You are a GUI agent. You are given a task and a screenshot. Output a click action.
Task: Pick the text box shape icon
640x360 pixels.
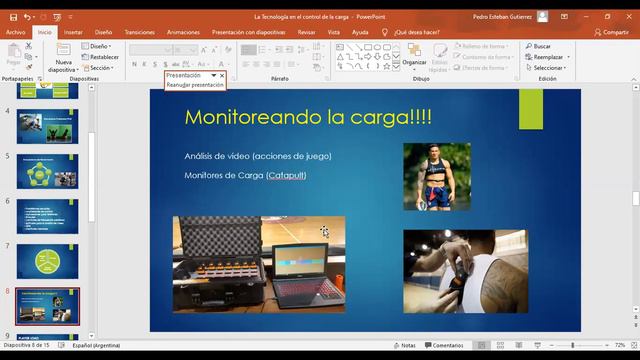(340, 47)
